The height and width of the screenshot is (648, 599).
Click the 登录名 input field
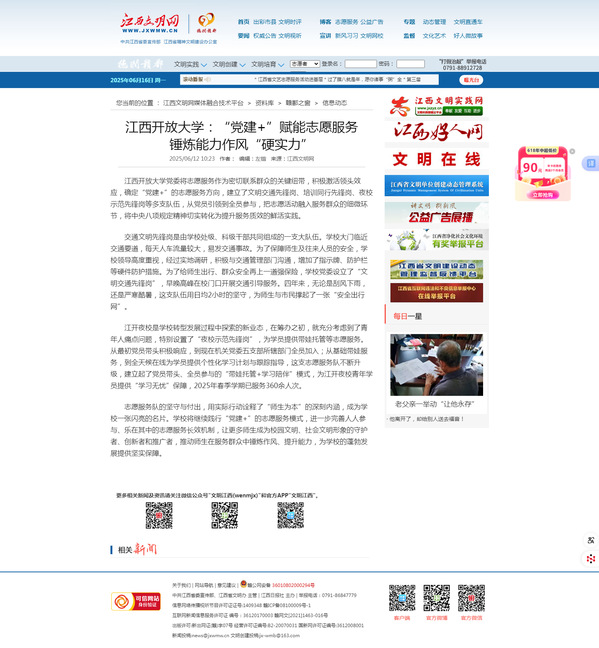point(360,64)
